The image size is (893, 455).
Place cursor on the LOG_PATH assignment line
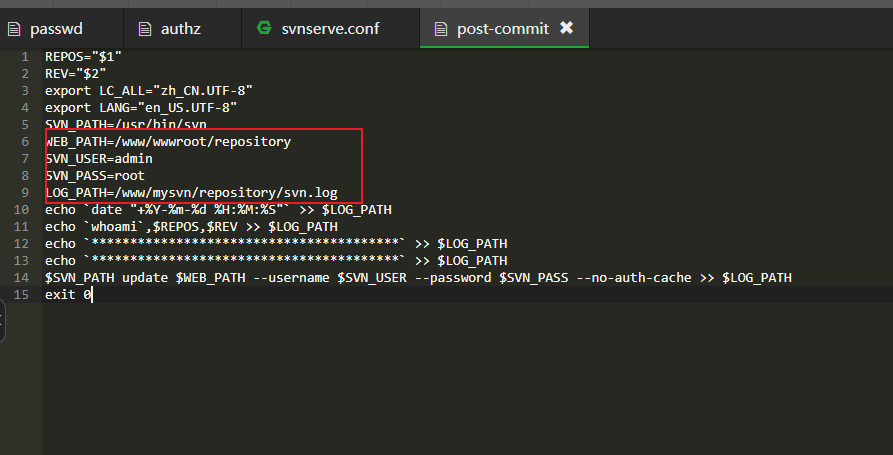[191, 193]
